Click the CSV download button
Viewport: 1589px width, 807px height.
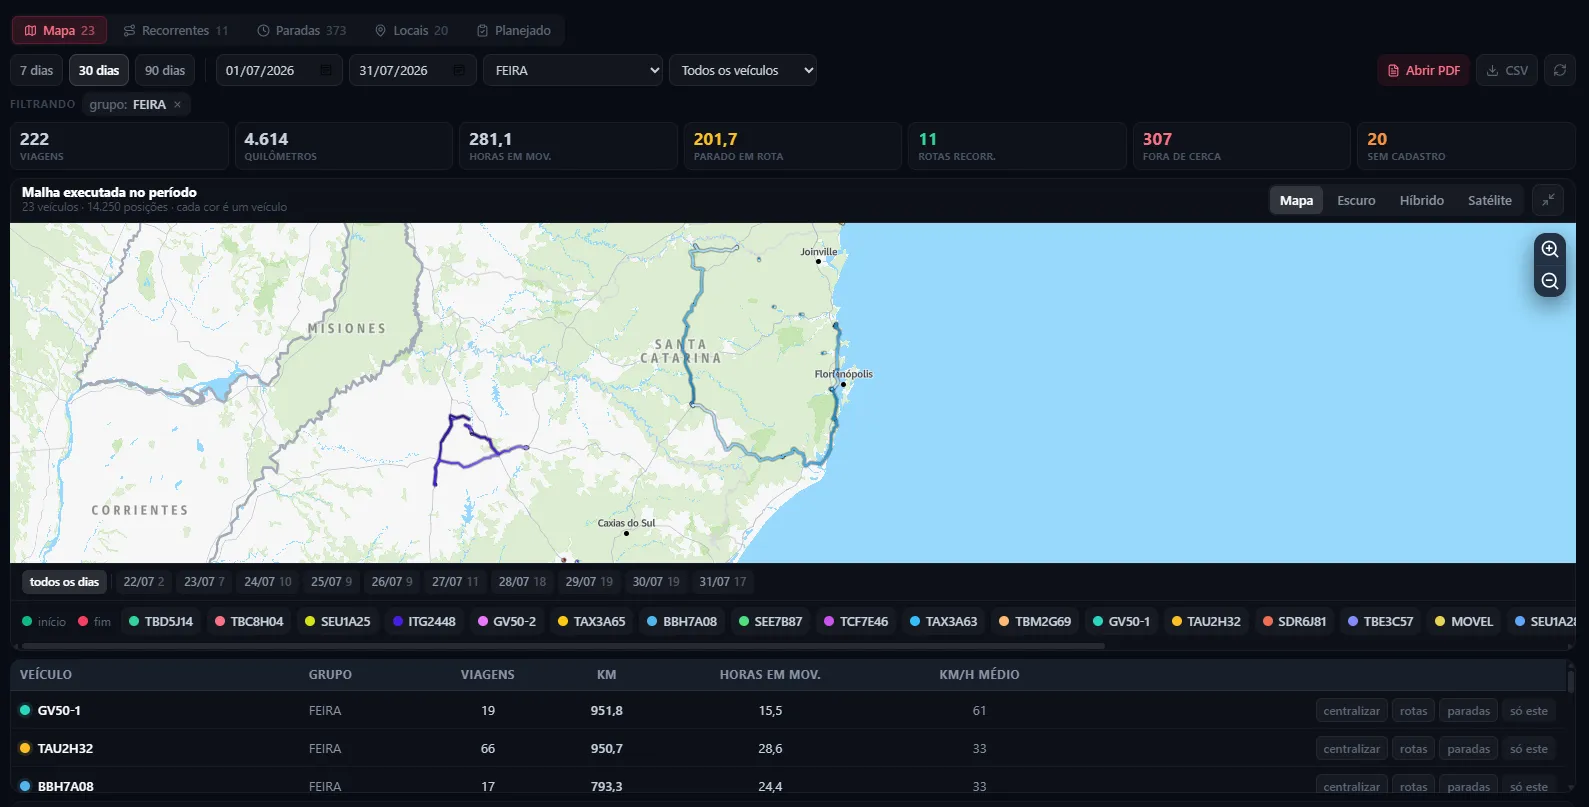(1506, 70)
